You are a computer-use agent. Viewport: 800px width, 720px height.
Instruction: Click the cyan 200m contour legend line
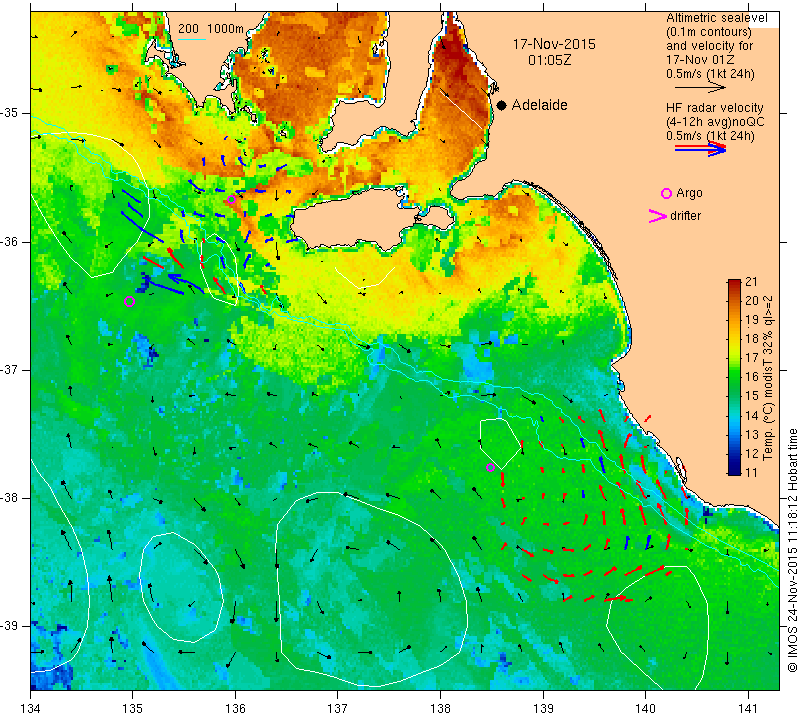[192, 39]
